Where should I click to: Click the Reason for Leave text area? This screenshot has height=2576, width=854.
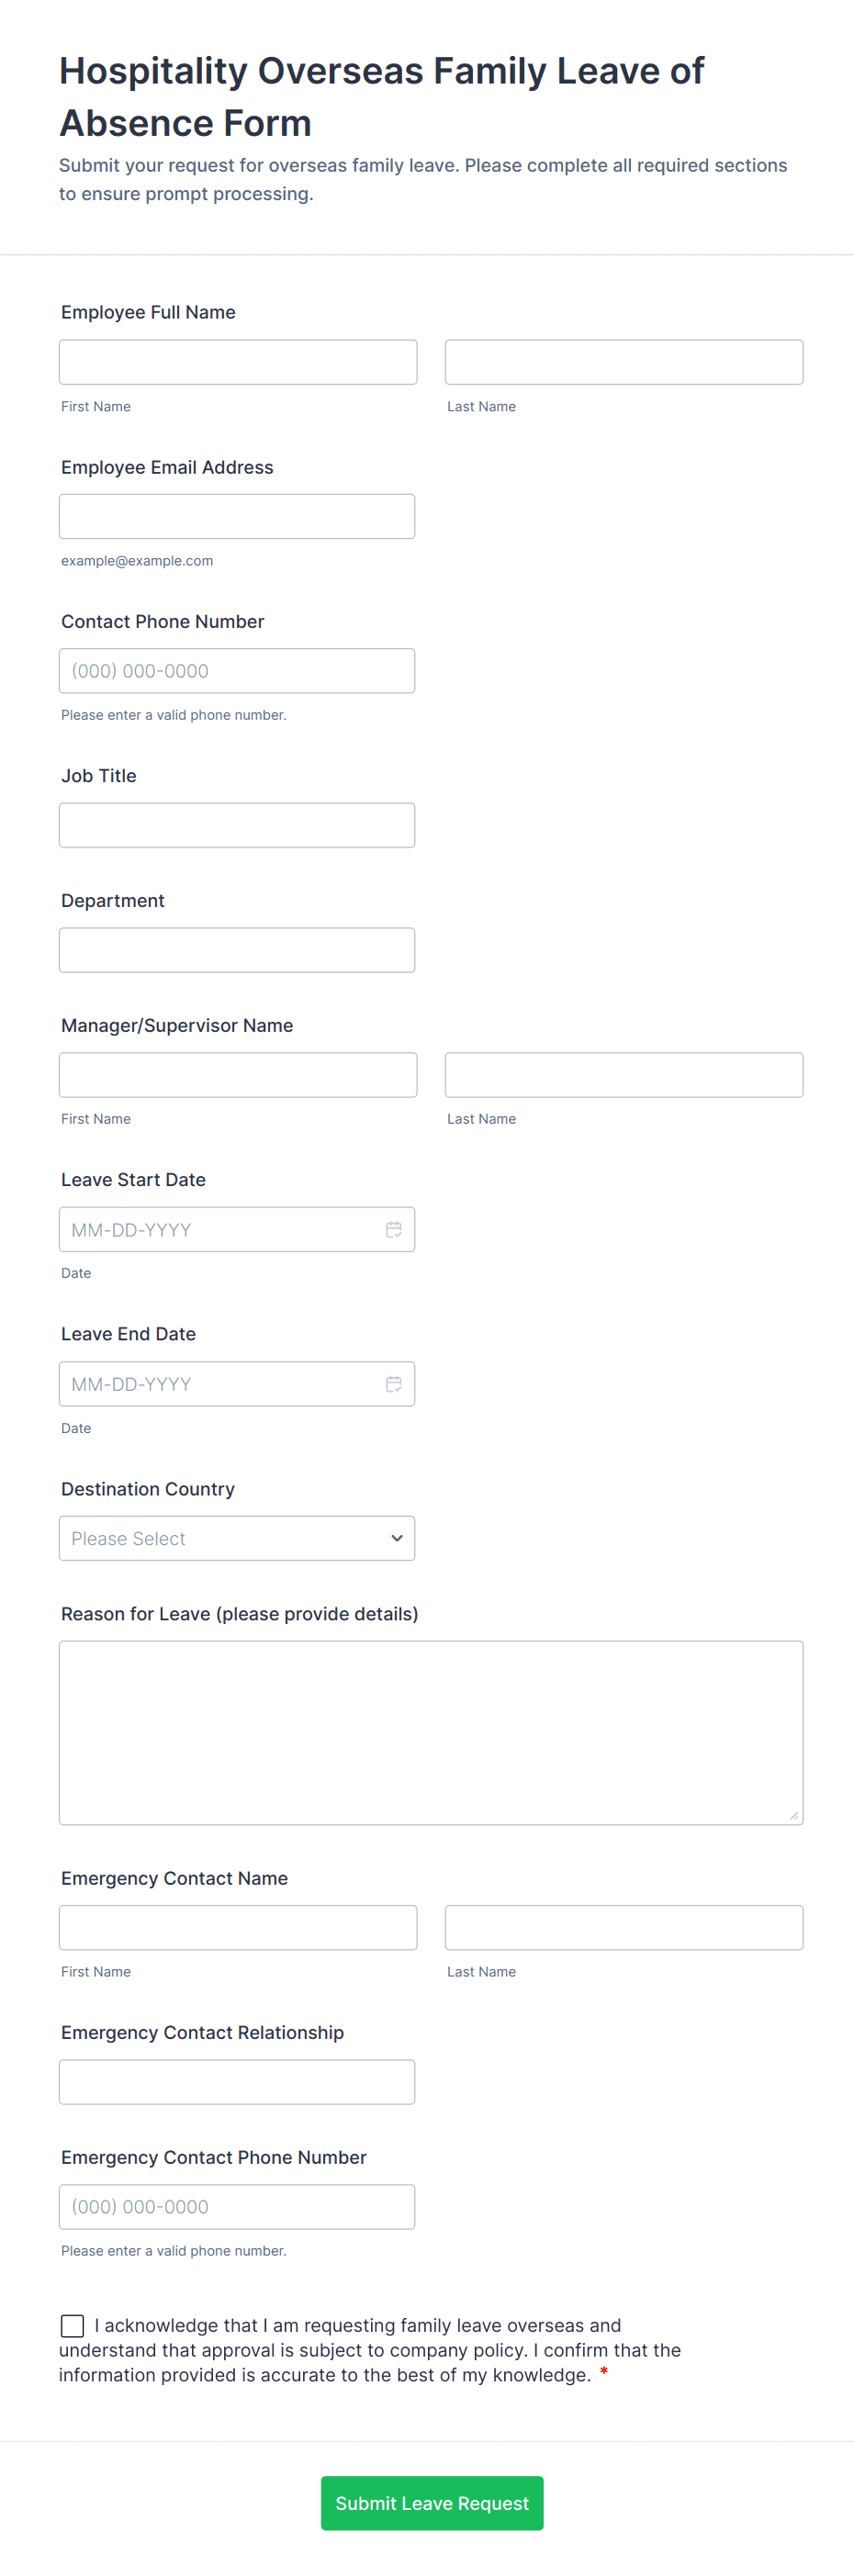(431, 1732)
